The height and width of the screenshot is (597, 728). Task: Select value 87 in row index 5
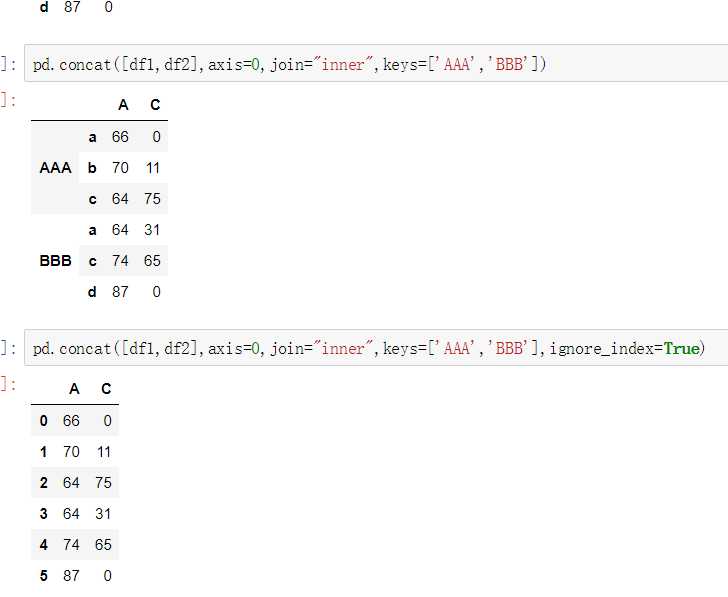(71, 576)
